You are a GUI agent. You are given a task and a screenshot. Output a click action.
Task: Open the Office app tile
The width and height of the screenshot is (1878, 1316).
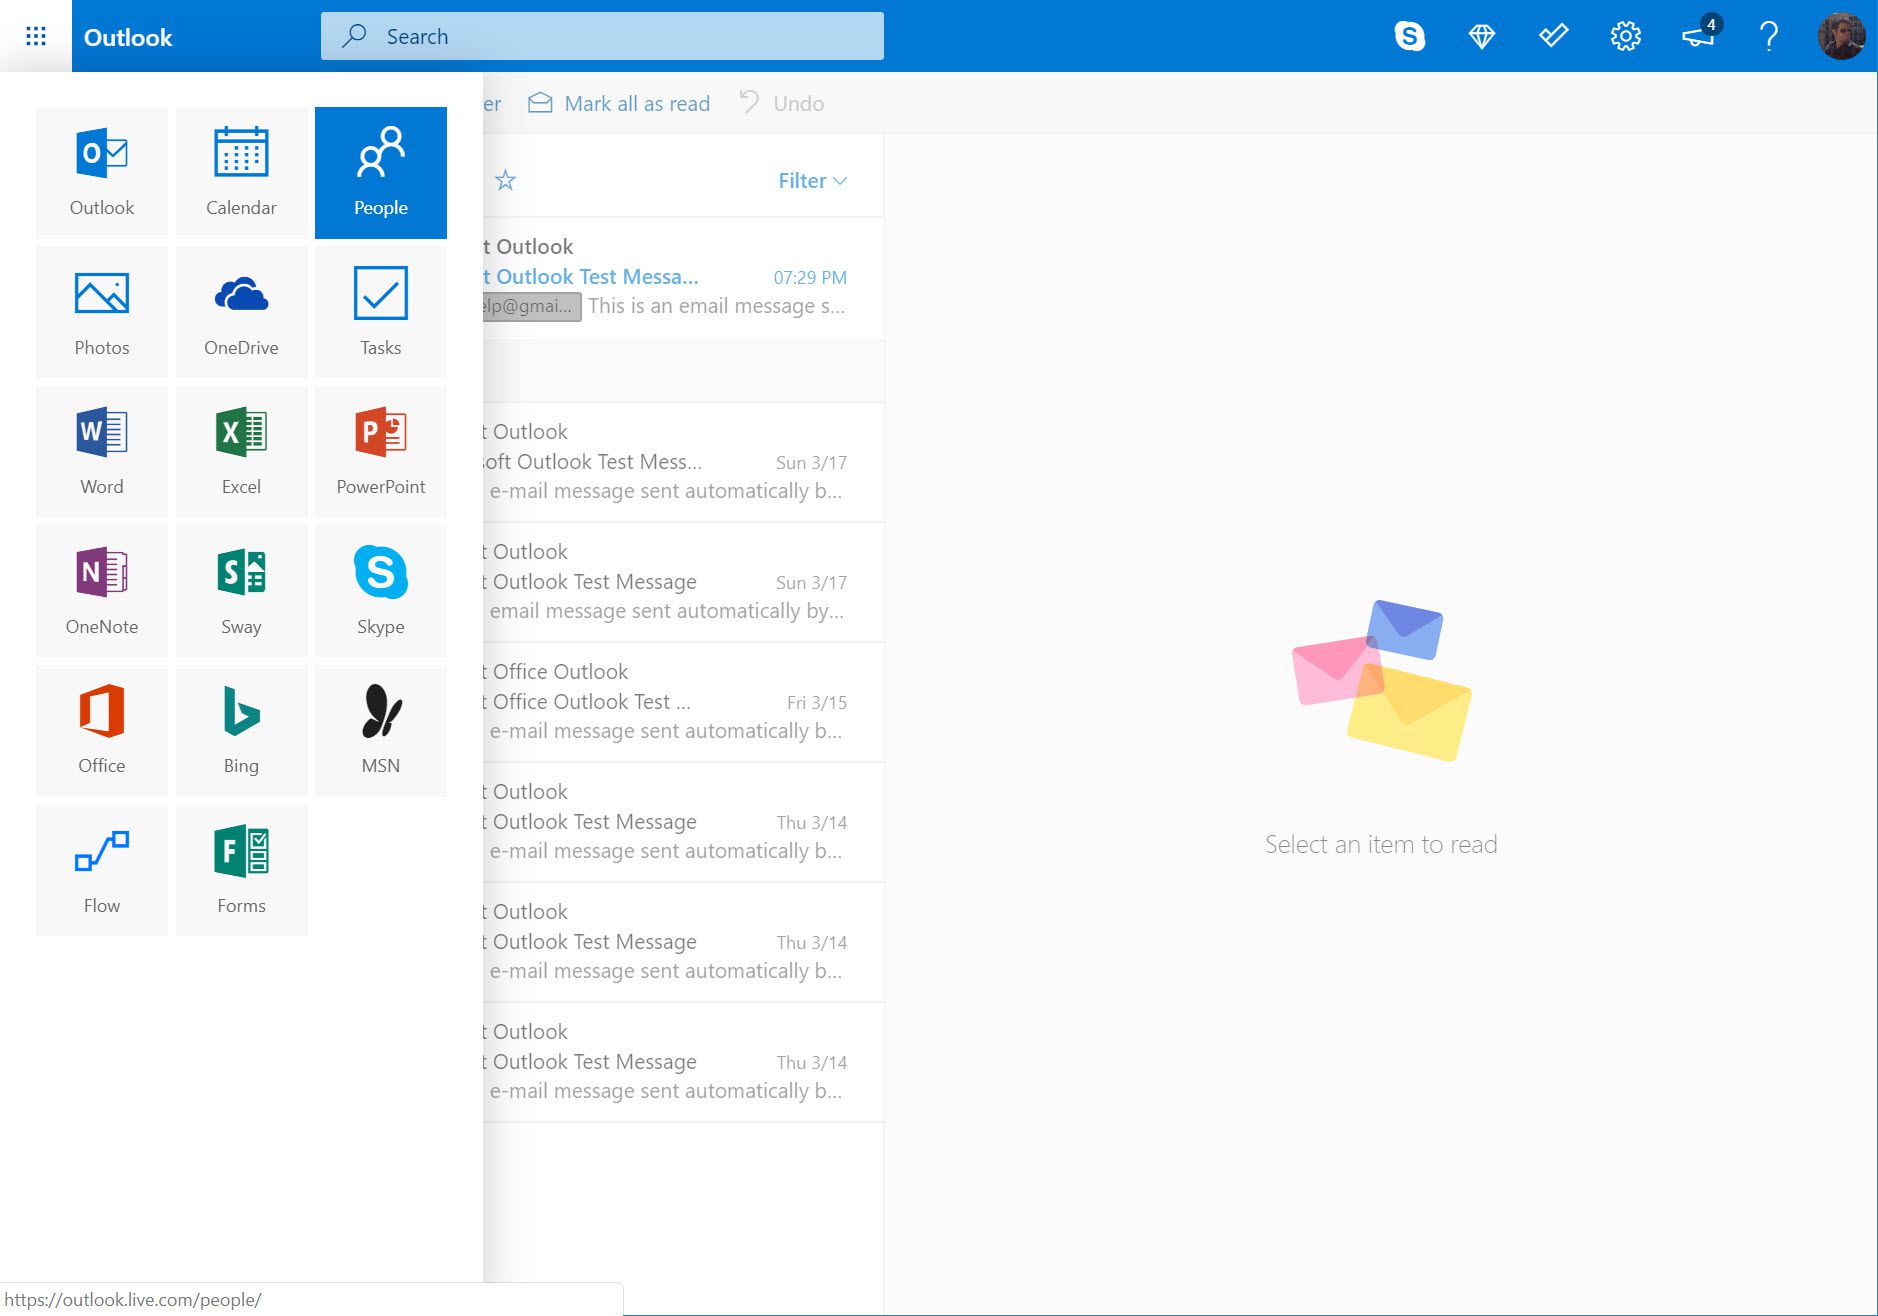point(102,731)
